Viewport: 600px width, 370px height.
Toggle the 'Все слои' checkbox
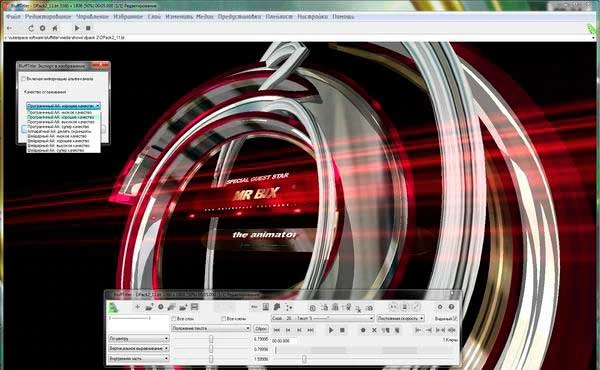point(174,318)
